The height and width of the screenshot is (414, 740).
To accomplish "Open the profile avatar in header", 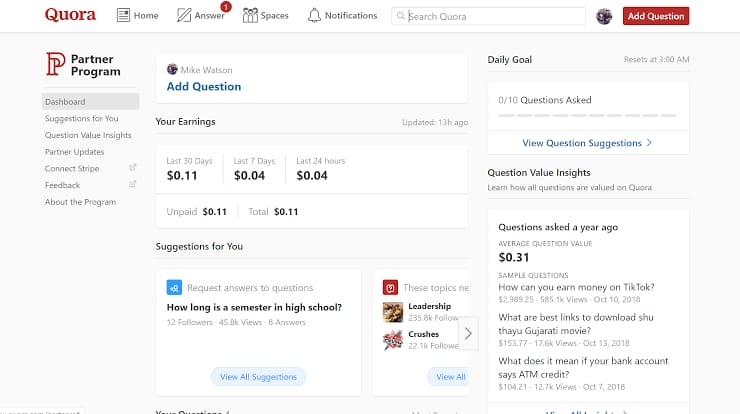I will coord(604,16).
